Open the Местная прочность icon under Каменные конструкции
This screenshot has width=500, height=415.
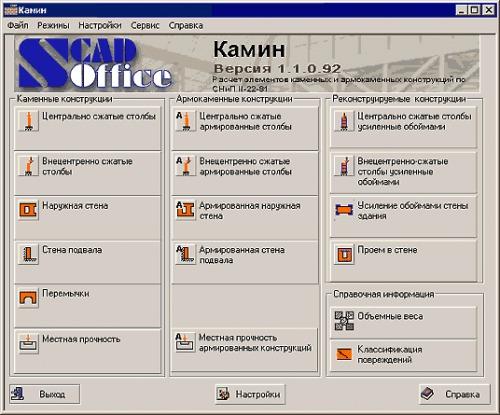point(28,343)
